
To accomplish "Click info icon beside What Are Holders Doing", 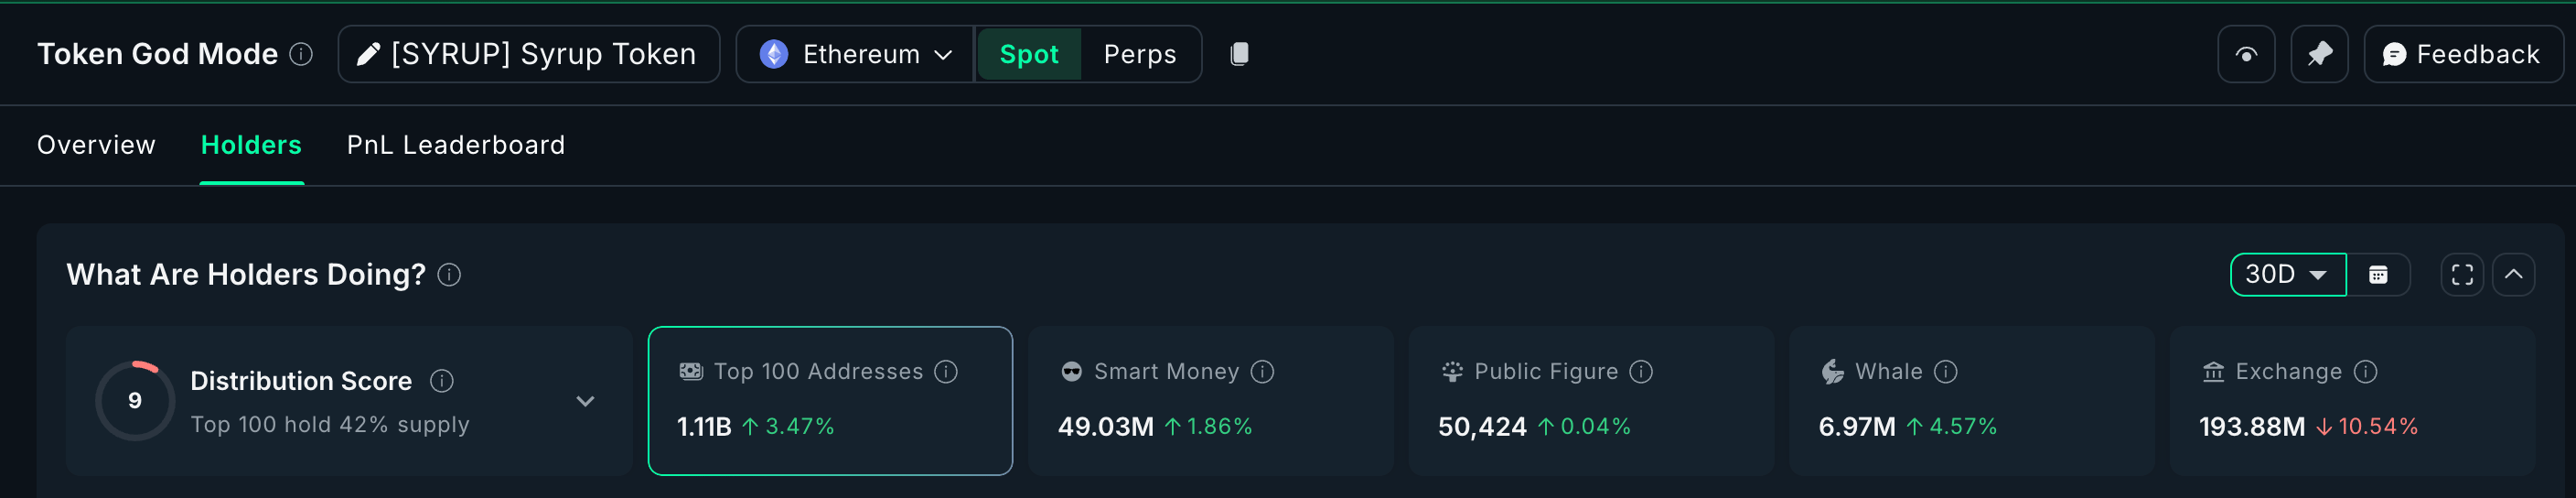I will pyautogui.click(x=449, y=275).
